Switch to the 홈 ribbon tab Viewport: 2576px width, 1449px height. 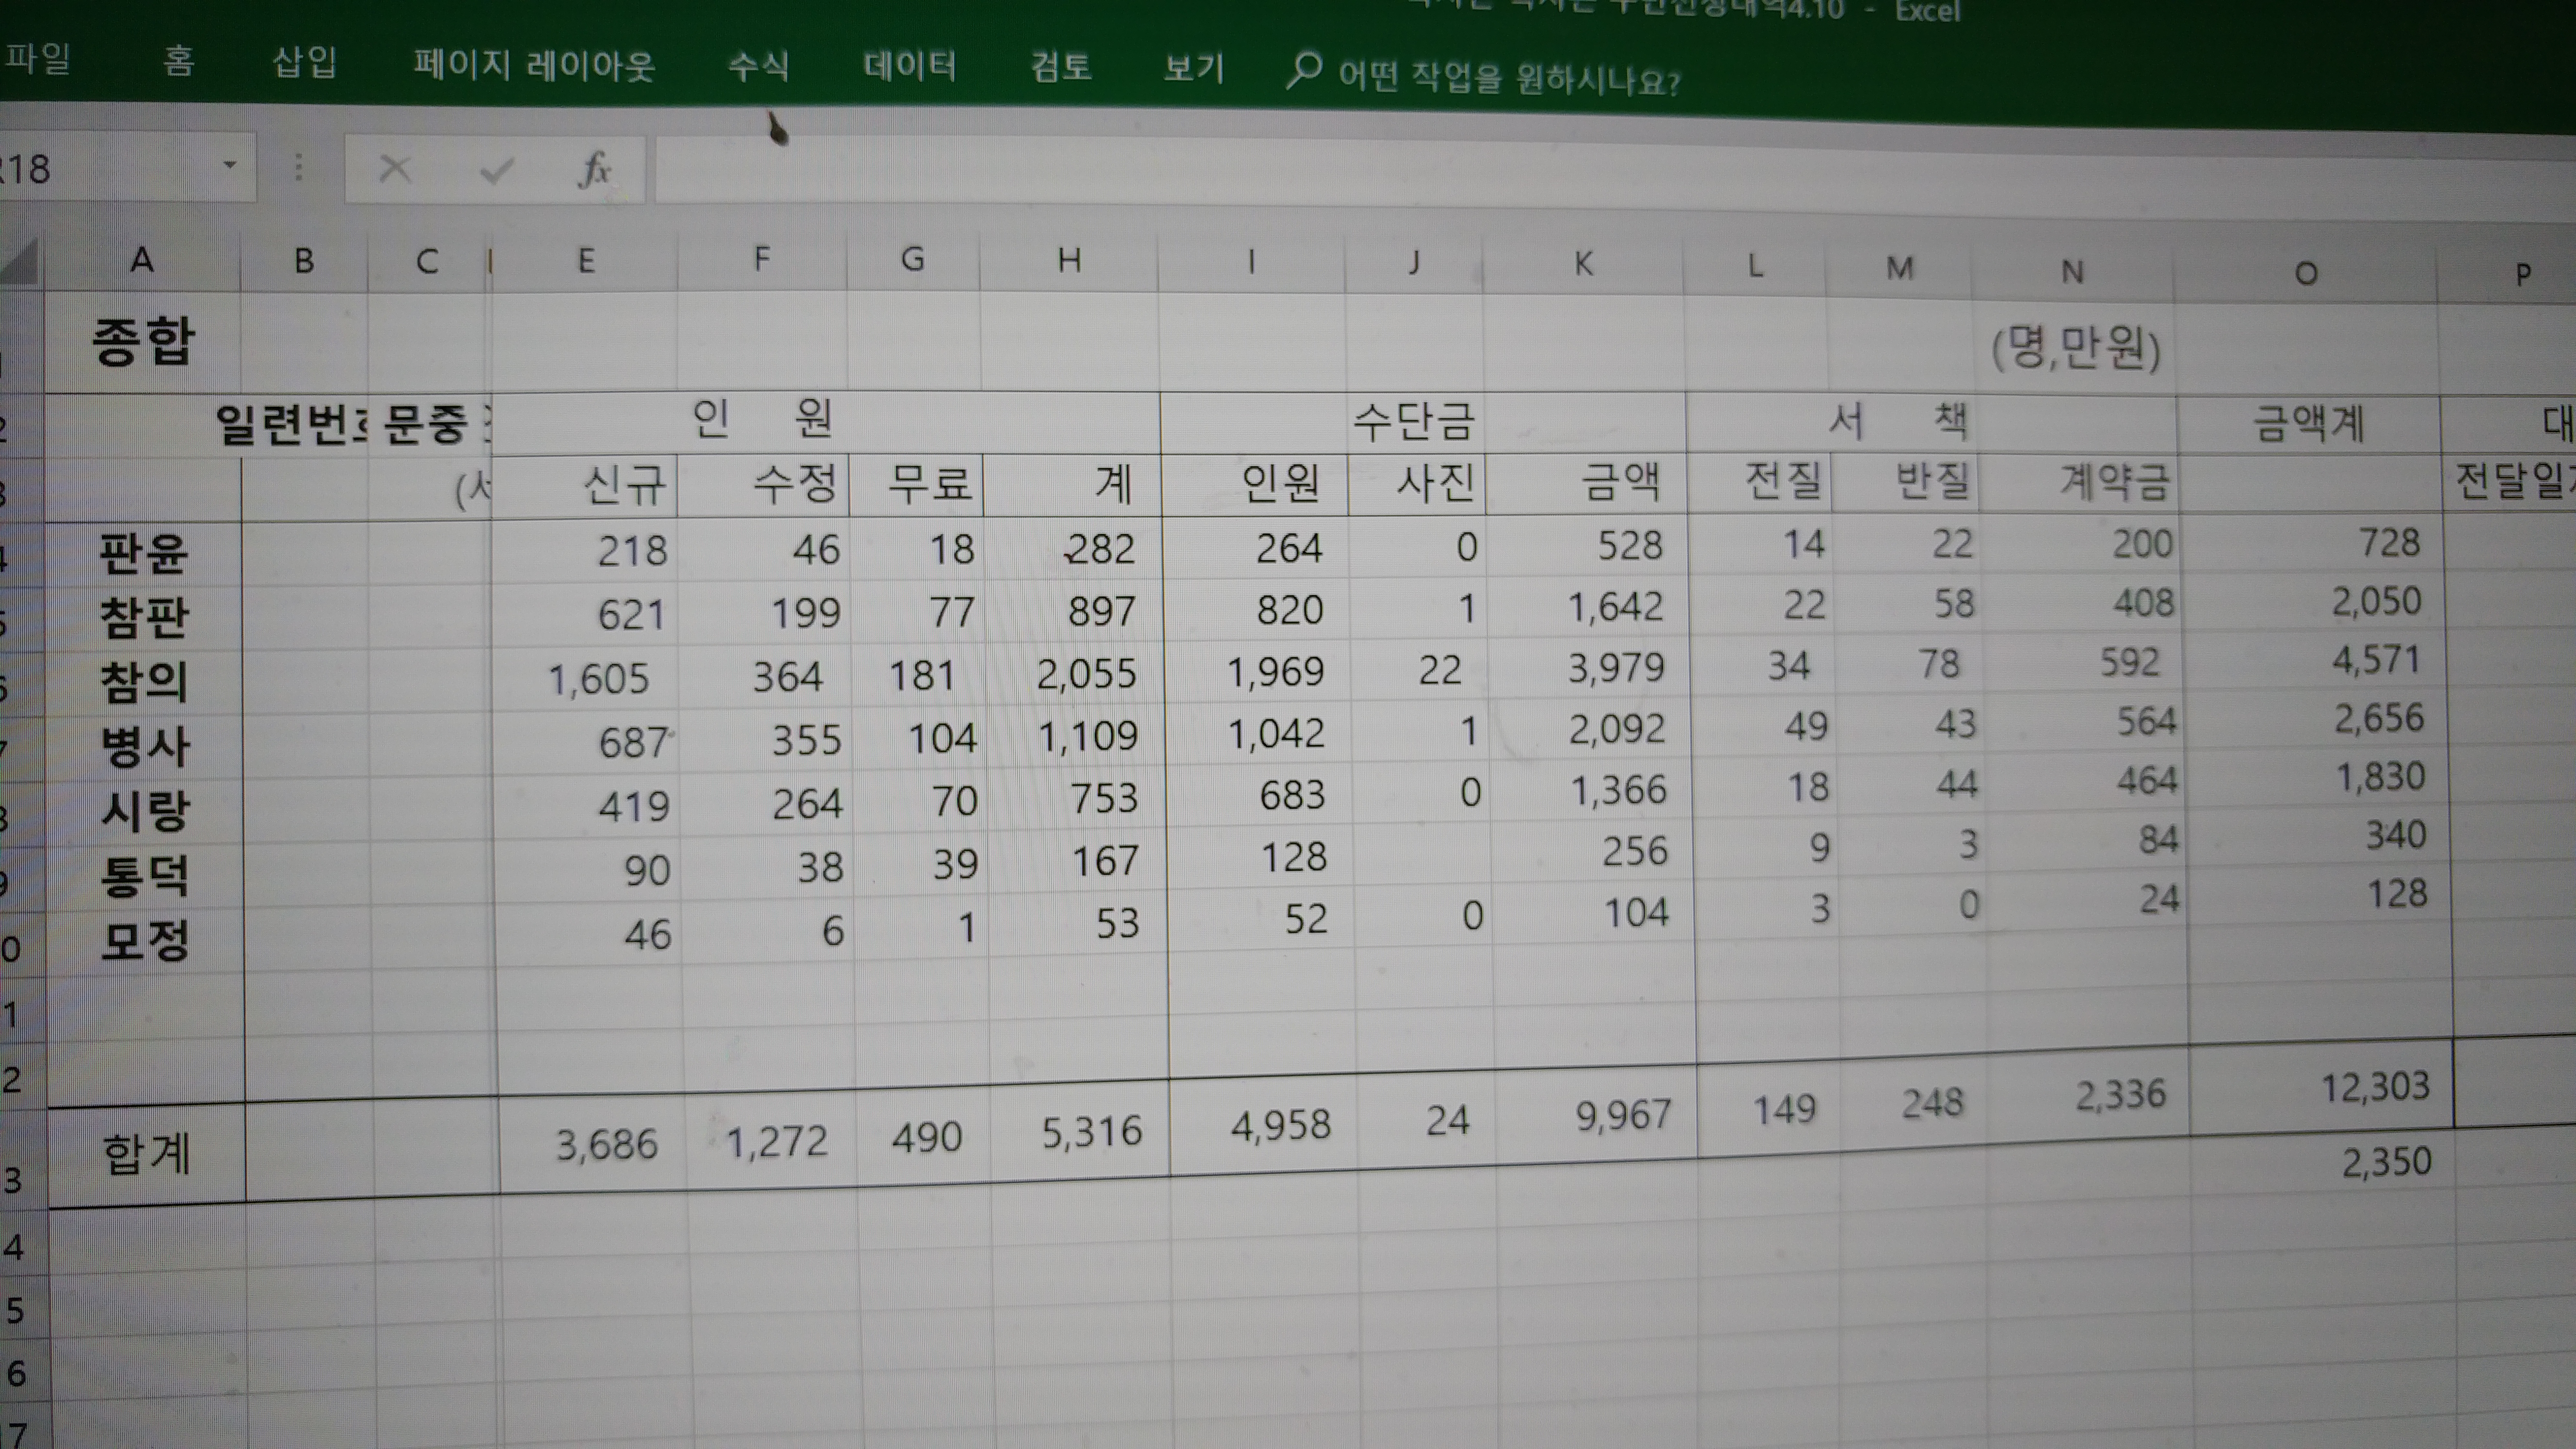point(179,61)
